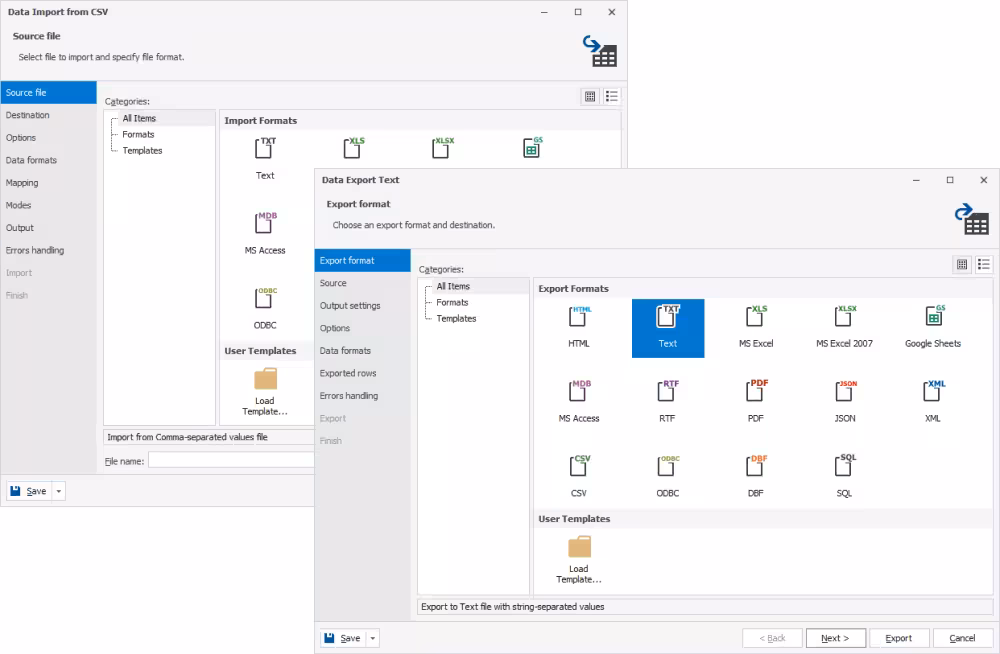Image resolution: width=1000 pixels, height=654 pixels.
Task: Select All Items category in Data Export
Action: tap(453, 286)
